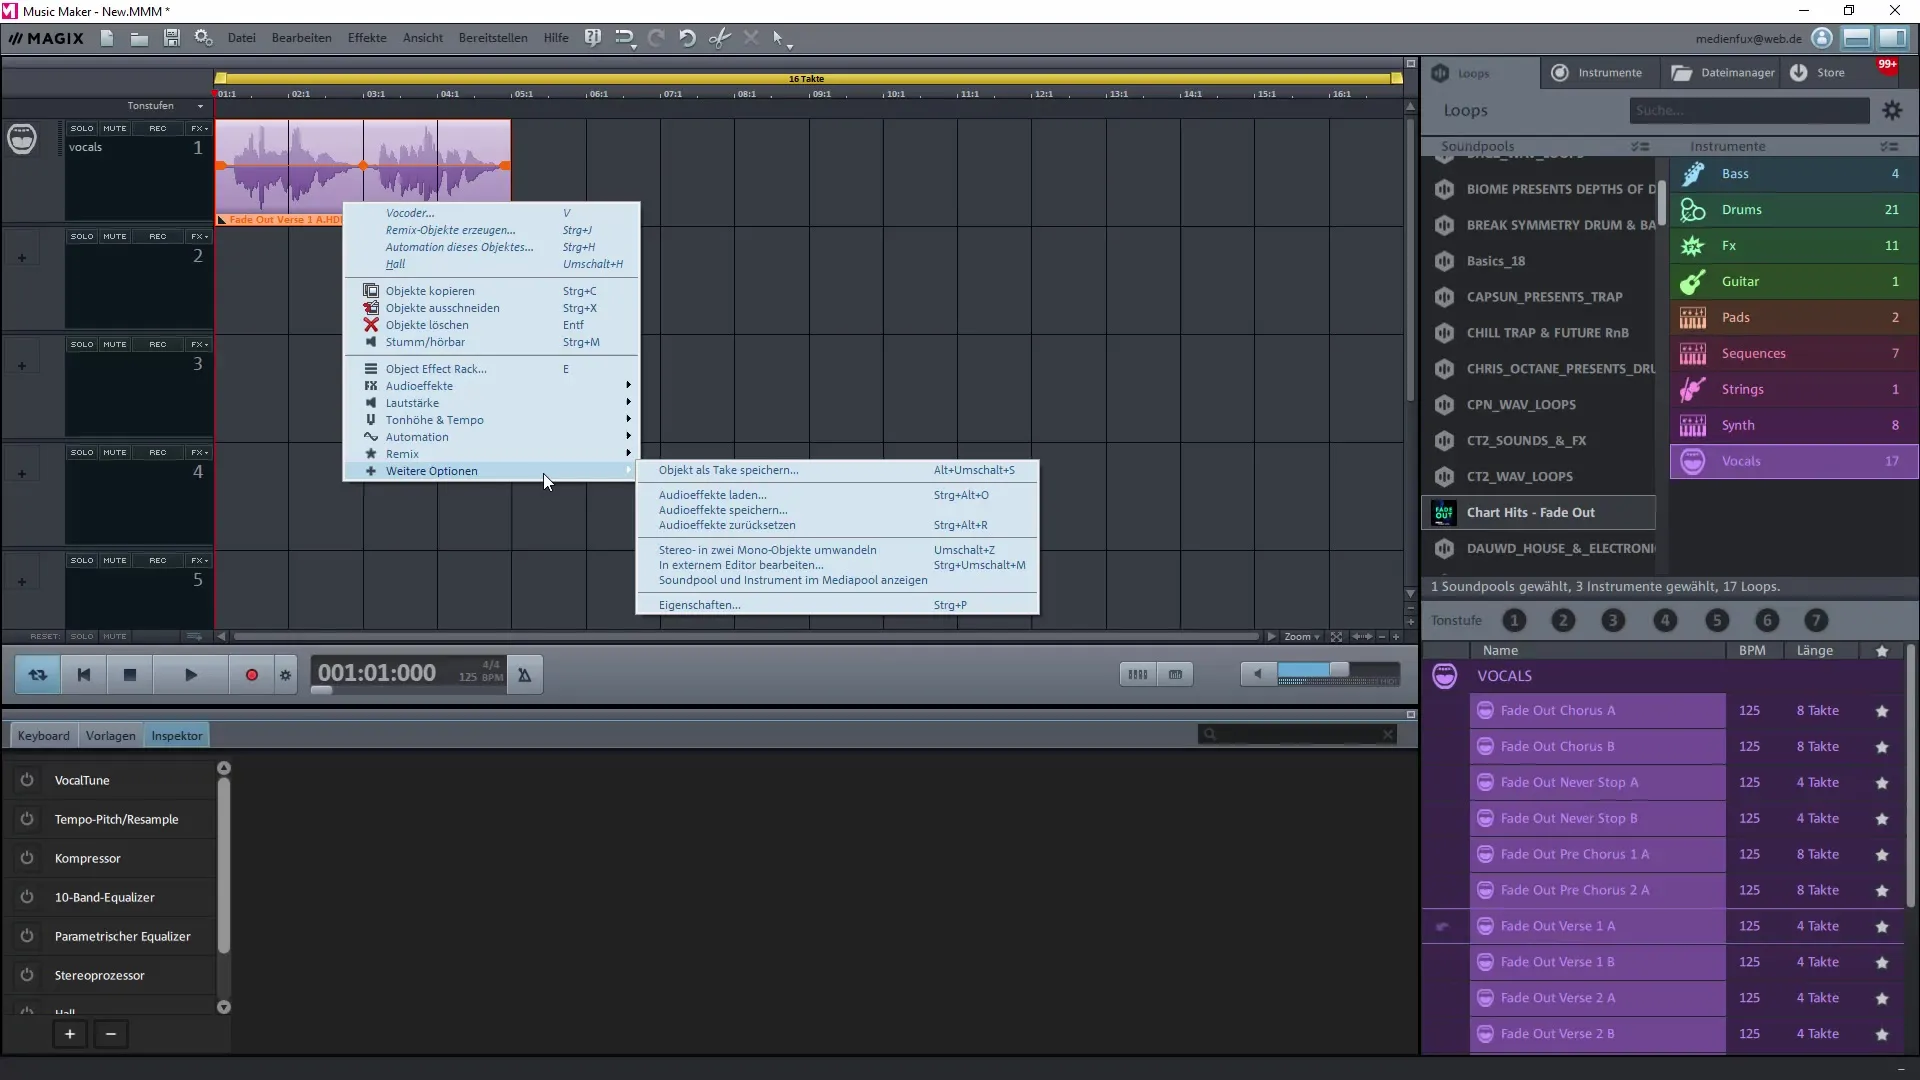
Task: Select Chart Hits - Fade Out soundpool
Action: tap(1538, 513)
